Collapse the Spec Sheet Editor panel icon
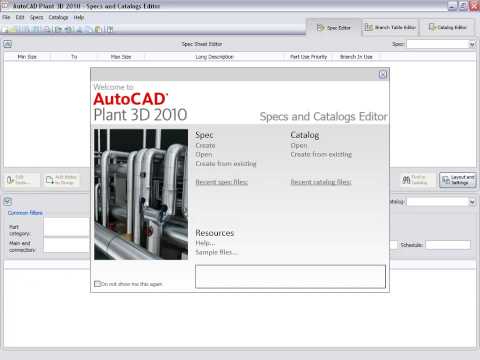Viewport: 480px width, 360px height. (x=8, y=44)
